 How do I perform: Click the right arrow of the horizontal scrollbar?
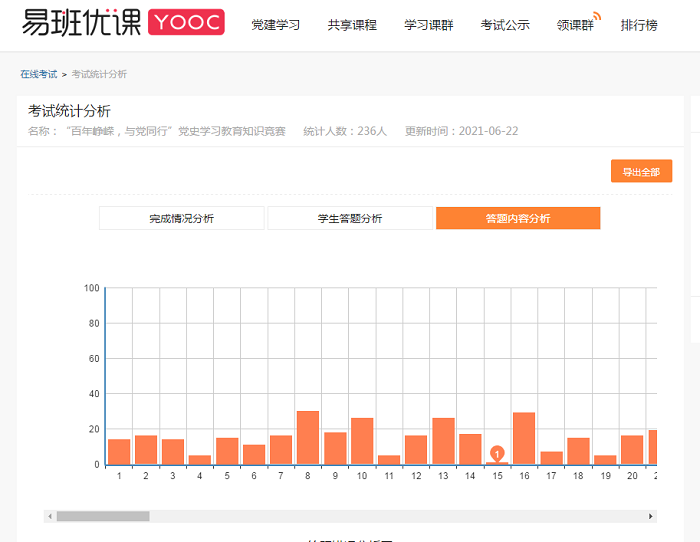pyautogui.click(x=651, y=516)
